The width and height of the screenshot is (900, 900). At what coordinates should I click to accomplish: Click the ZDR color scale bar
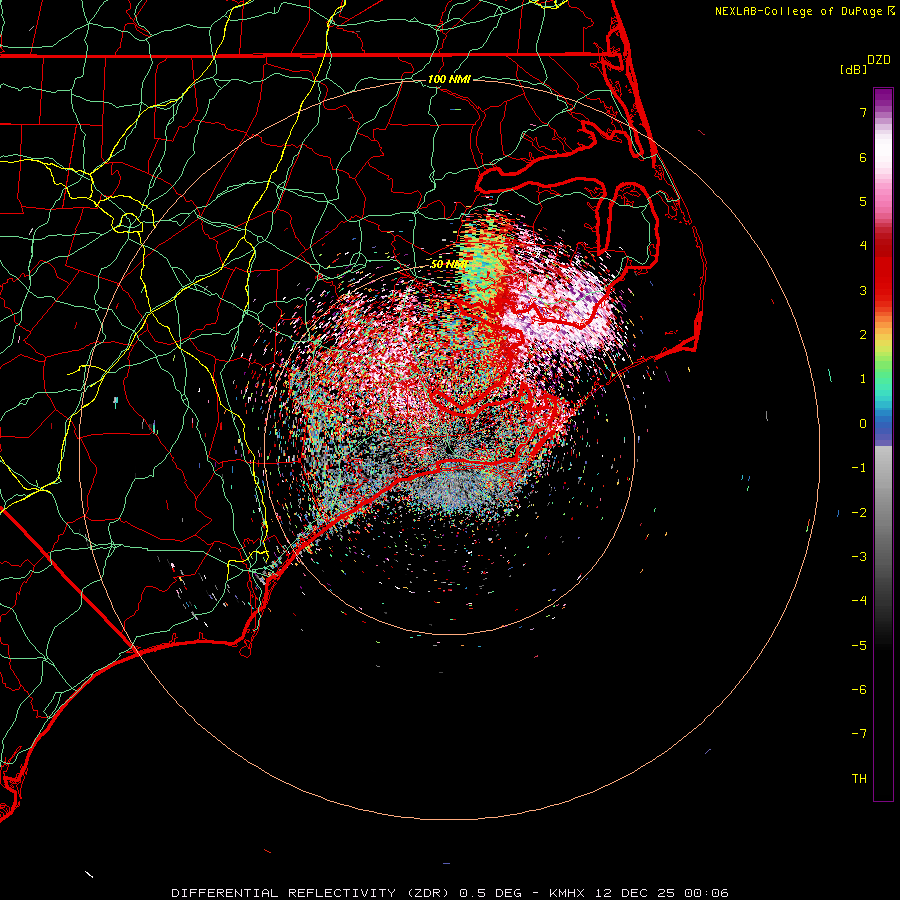883,444
